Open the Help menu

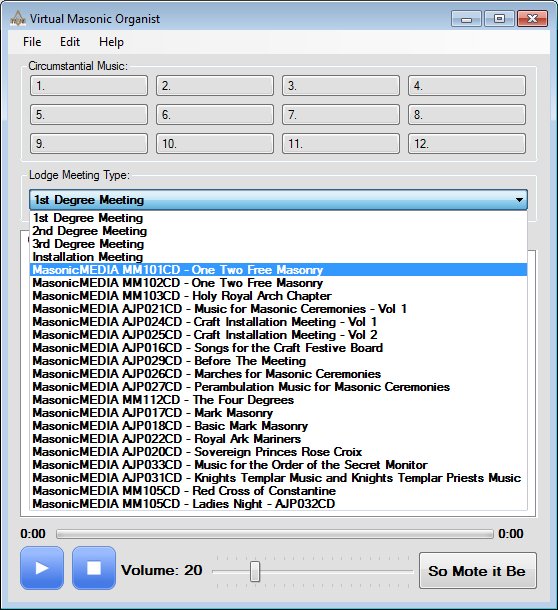point(111,42)
